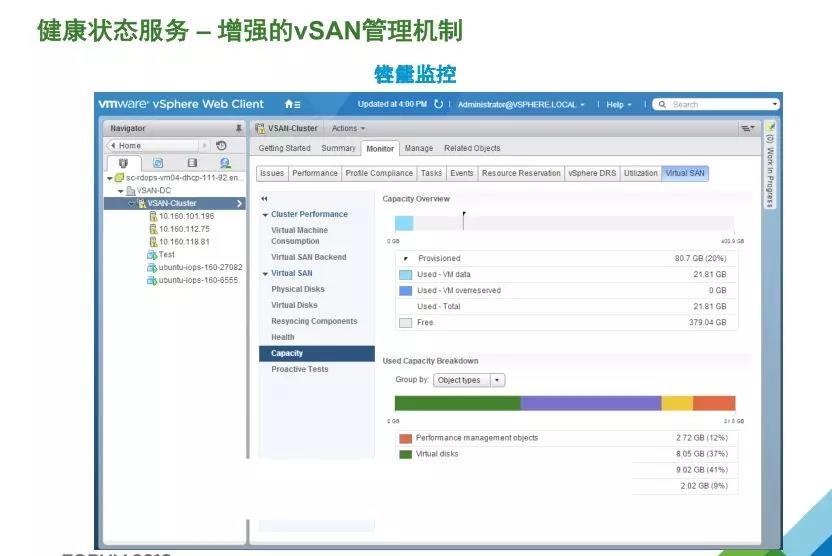Open the vSphere home menu icon

coord(291,104)
